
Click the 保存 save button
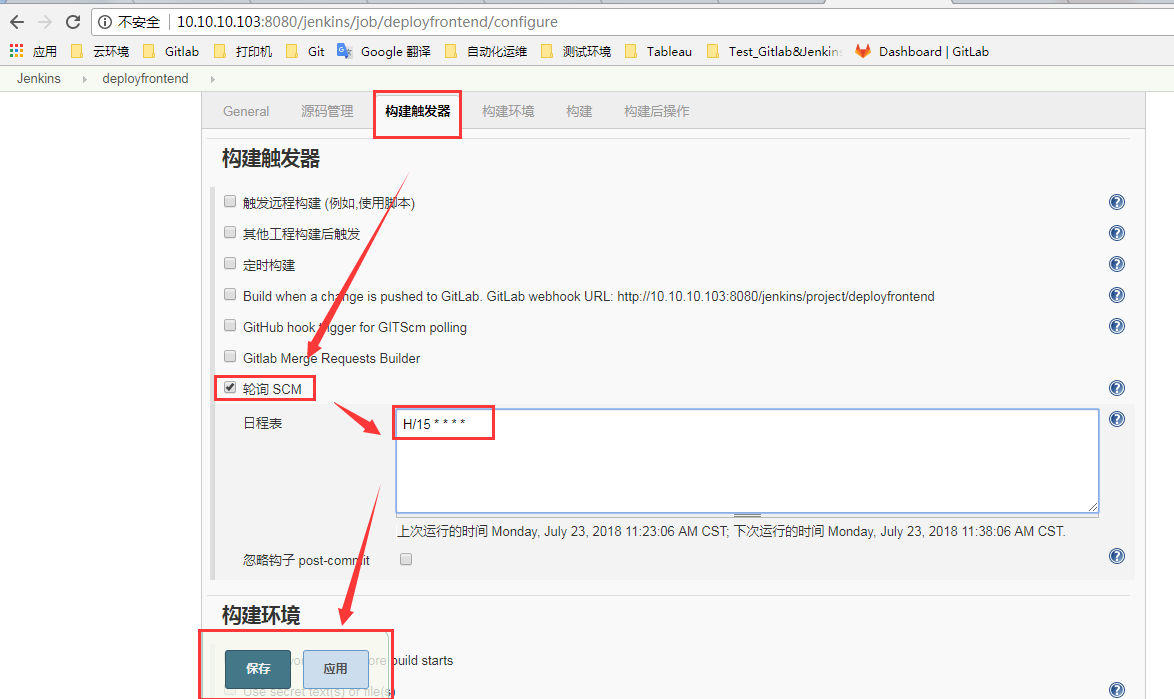258,668
